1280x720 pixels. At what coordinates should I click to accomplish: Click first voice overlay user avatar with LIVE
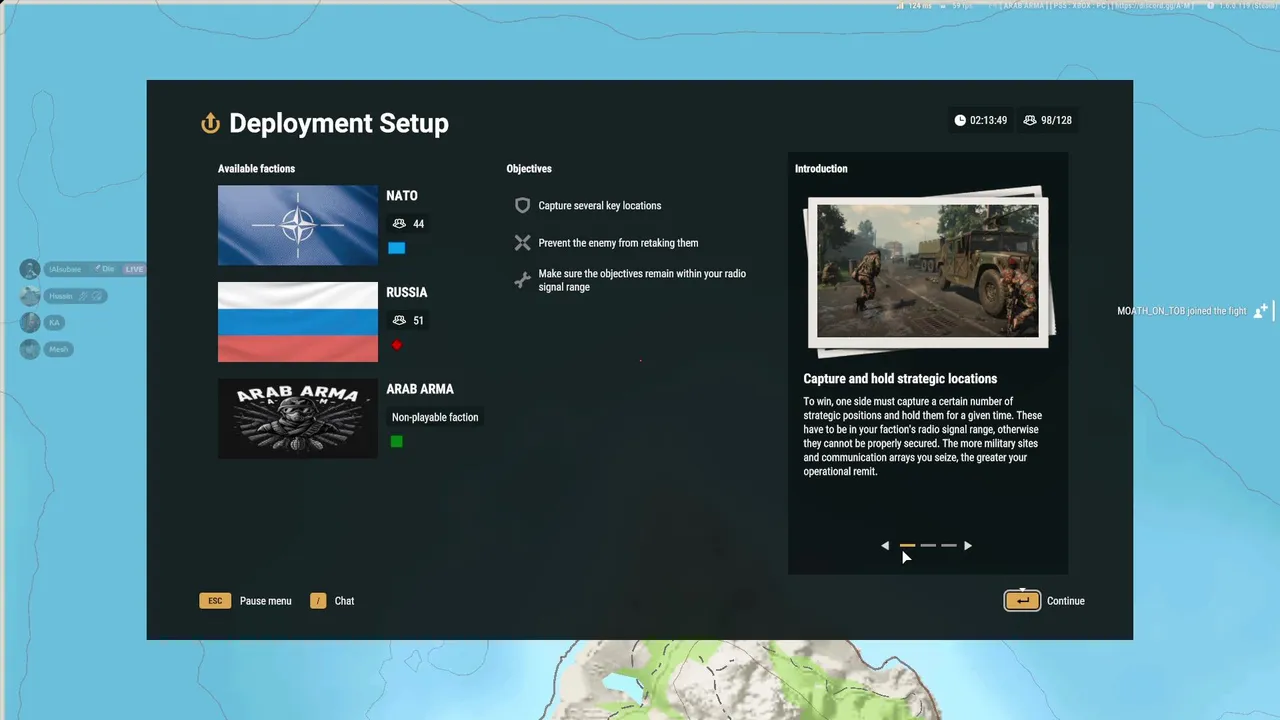[30, 269]
